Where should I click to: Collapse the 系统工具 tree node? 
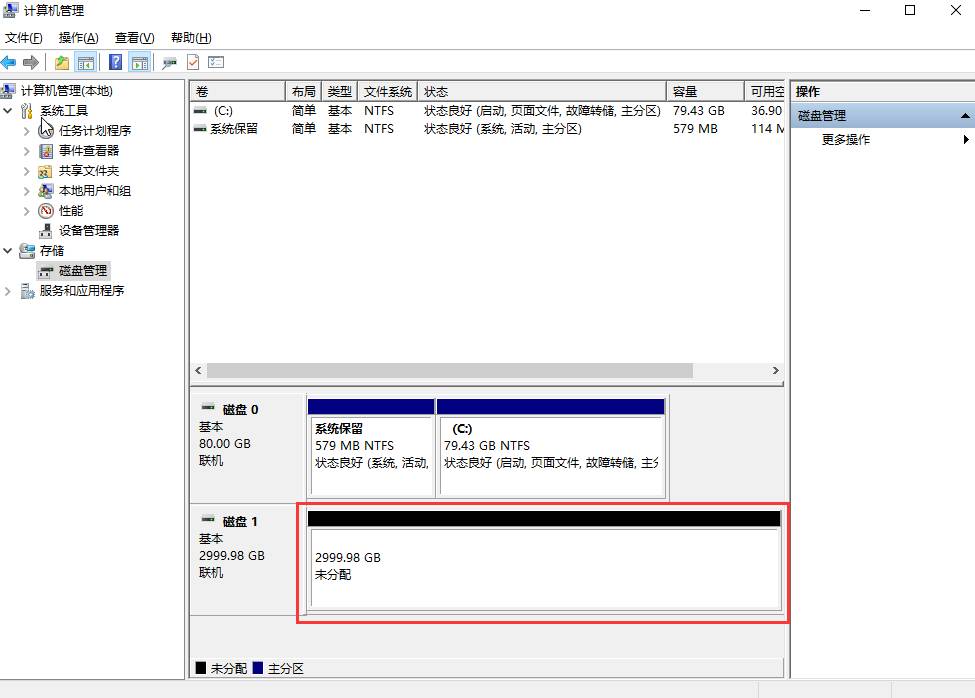click(7, 111)
